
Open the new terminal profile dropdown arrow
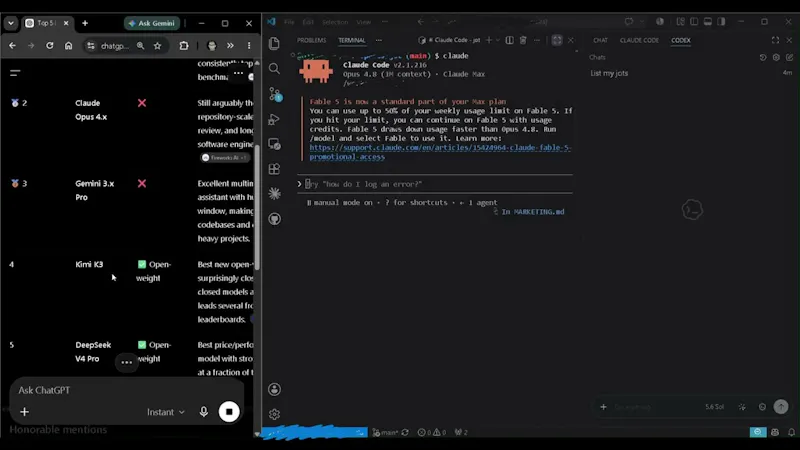click(497, 40)
